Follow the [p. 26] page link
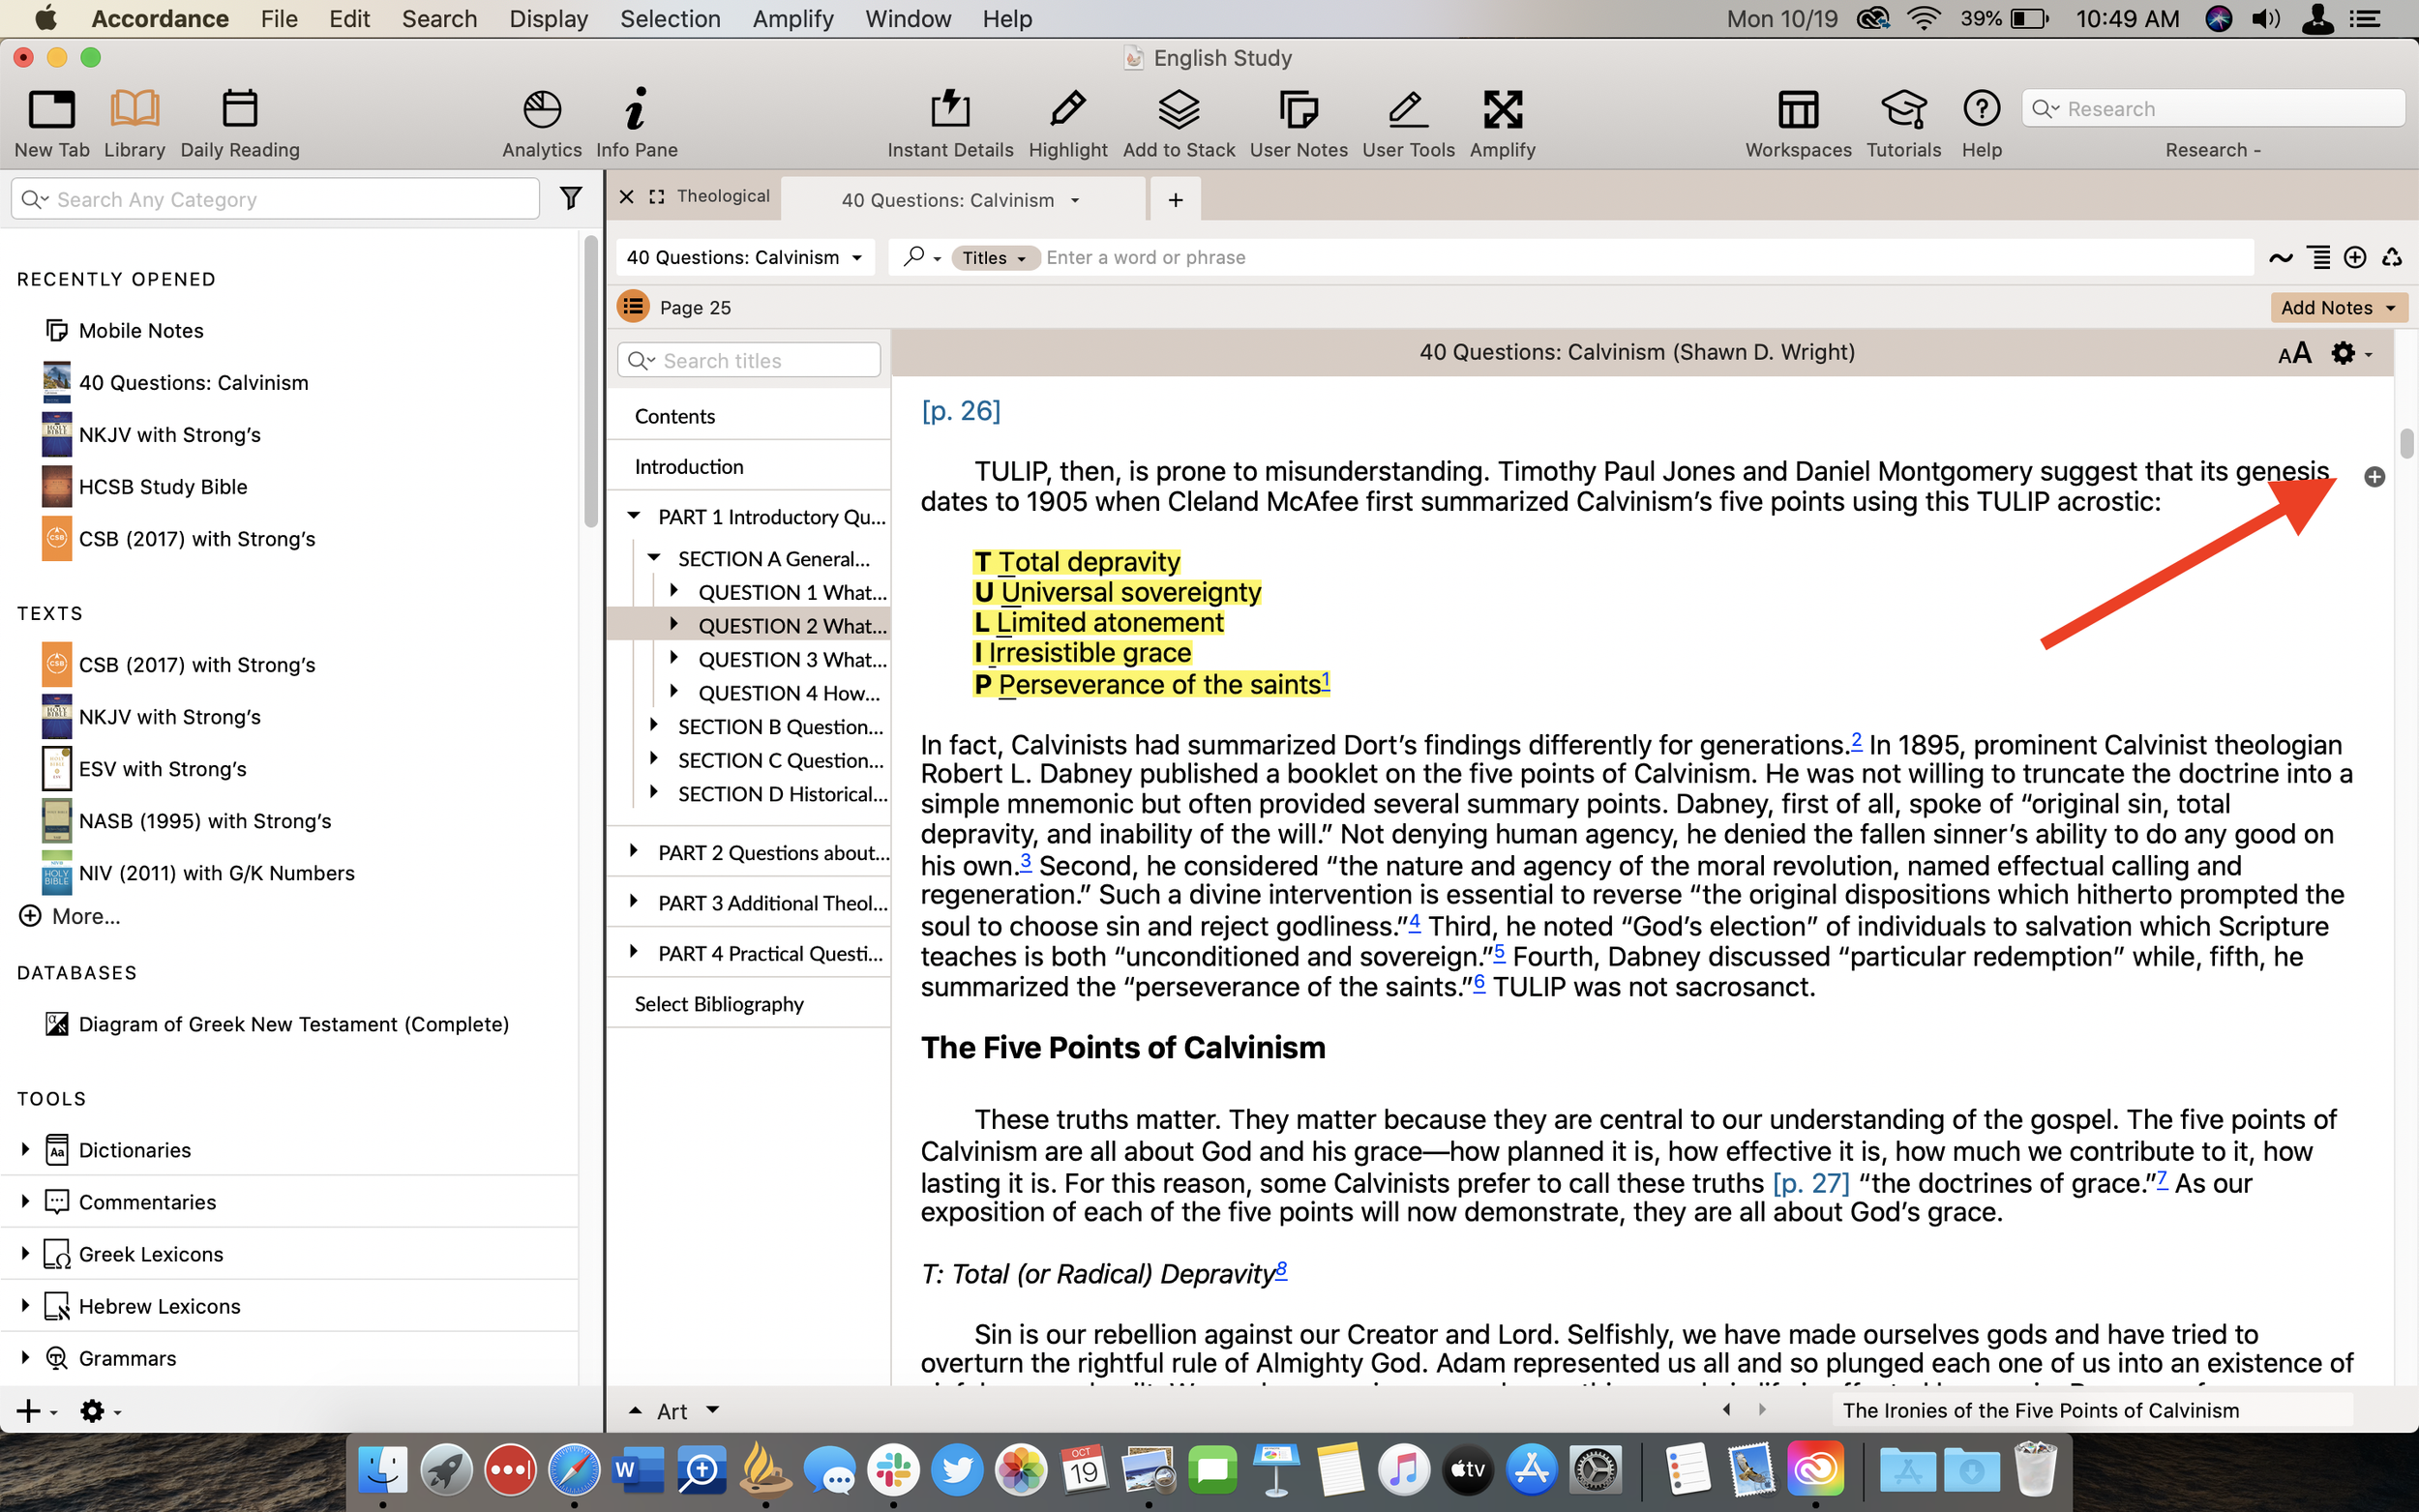The height and width of the screenshot is (1512, 2419). tap(960, 411)
